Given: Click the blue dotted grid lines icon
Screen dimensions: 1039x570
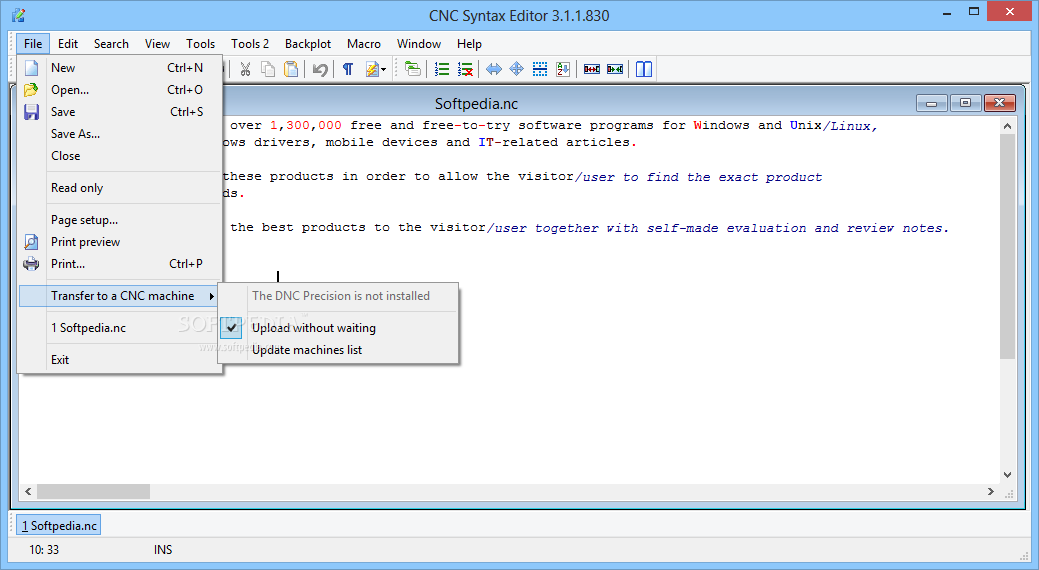Looking at the screenshot, I should click(x=540, y=69).
